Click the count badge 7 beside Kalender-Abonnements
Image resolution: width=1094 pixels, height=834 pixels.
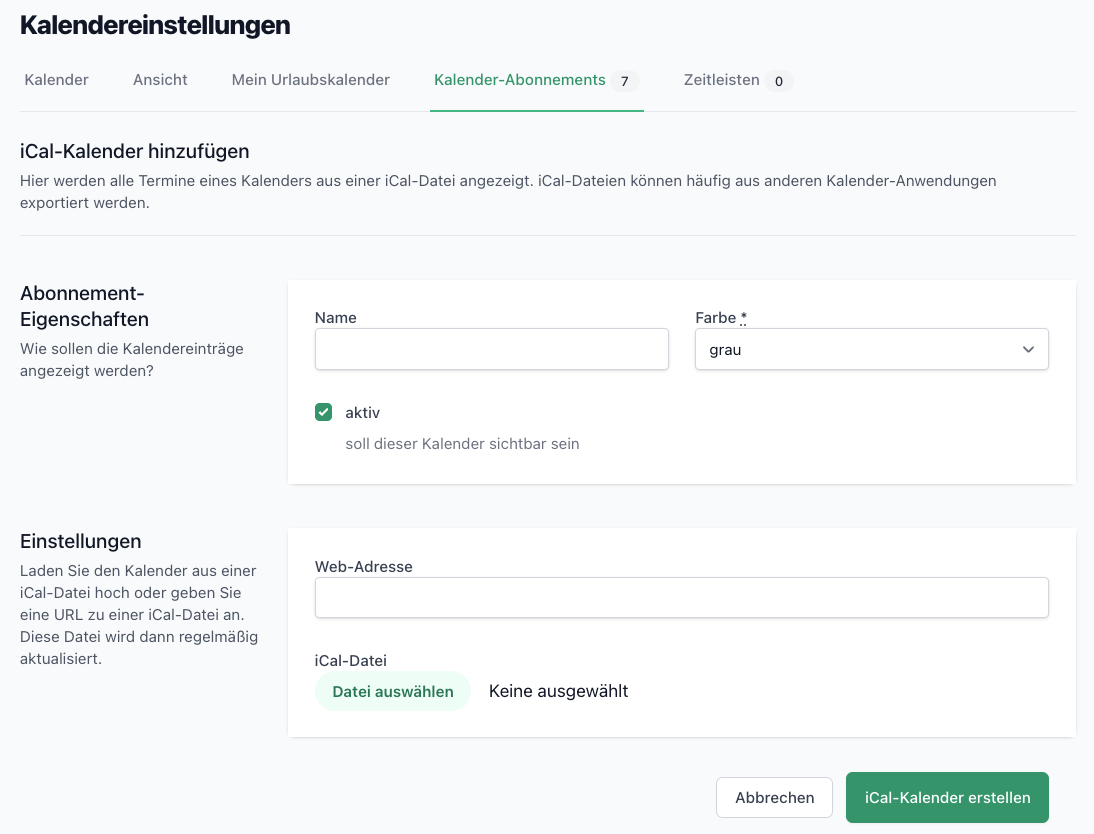[x=624, y=81]
